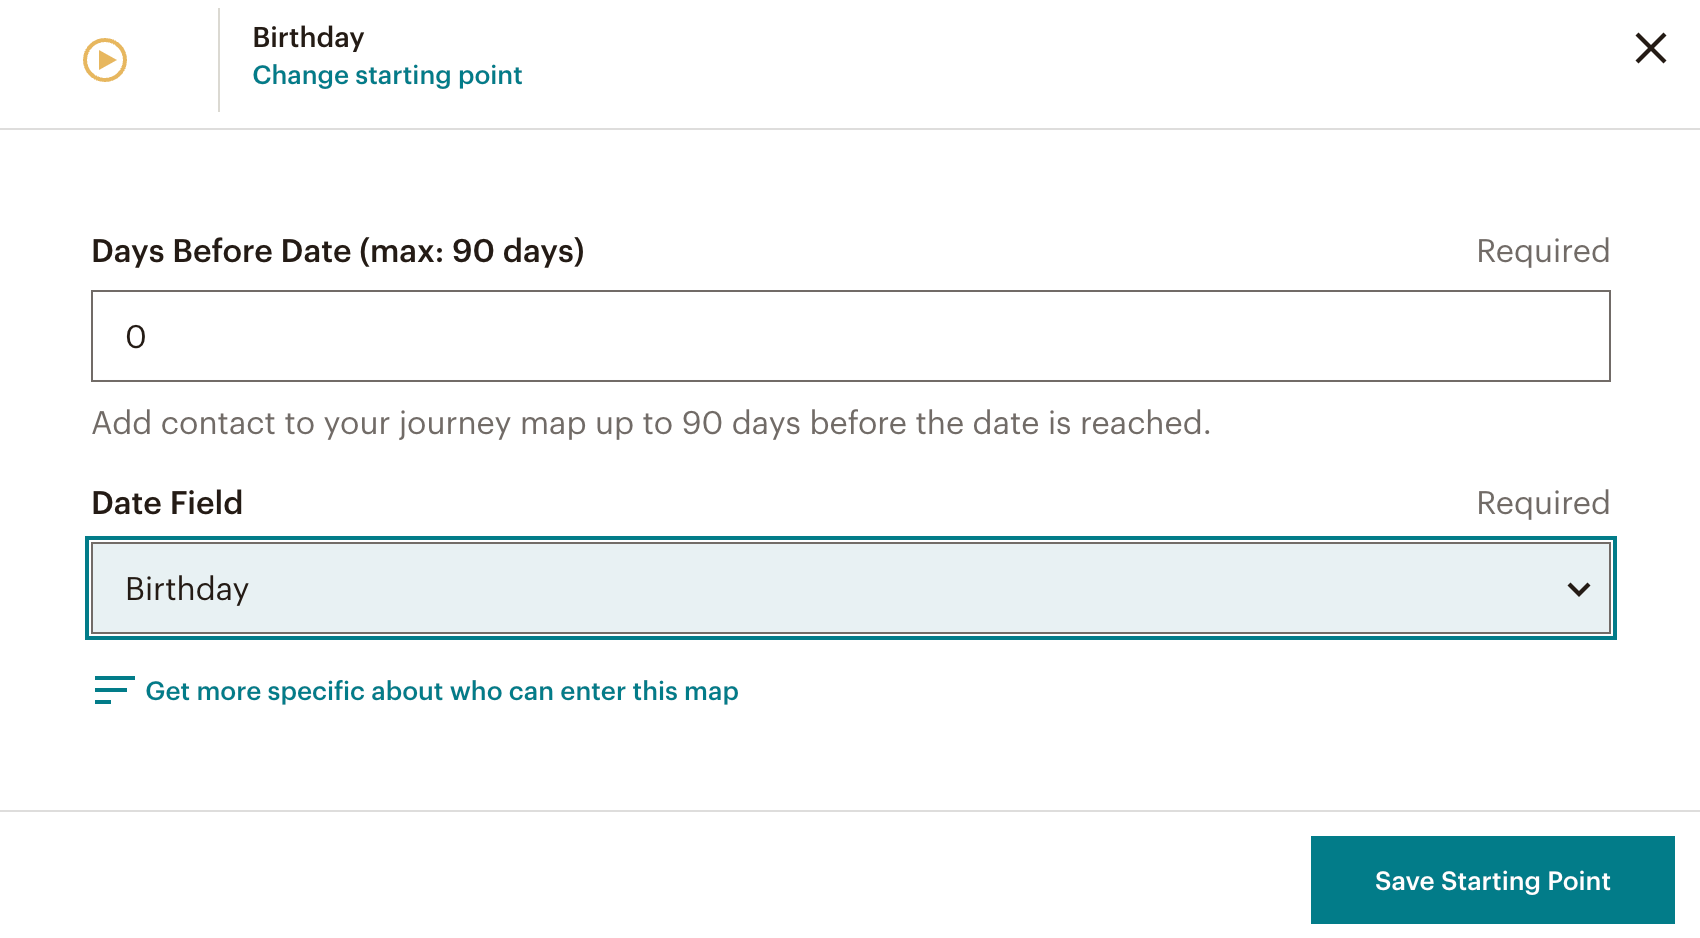Screen dimensions: 1700x938
Task: Click the 'Add contact to your journey map' helper text
Action: [x=651, y=423]
